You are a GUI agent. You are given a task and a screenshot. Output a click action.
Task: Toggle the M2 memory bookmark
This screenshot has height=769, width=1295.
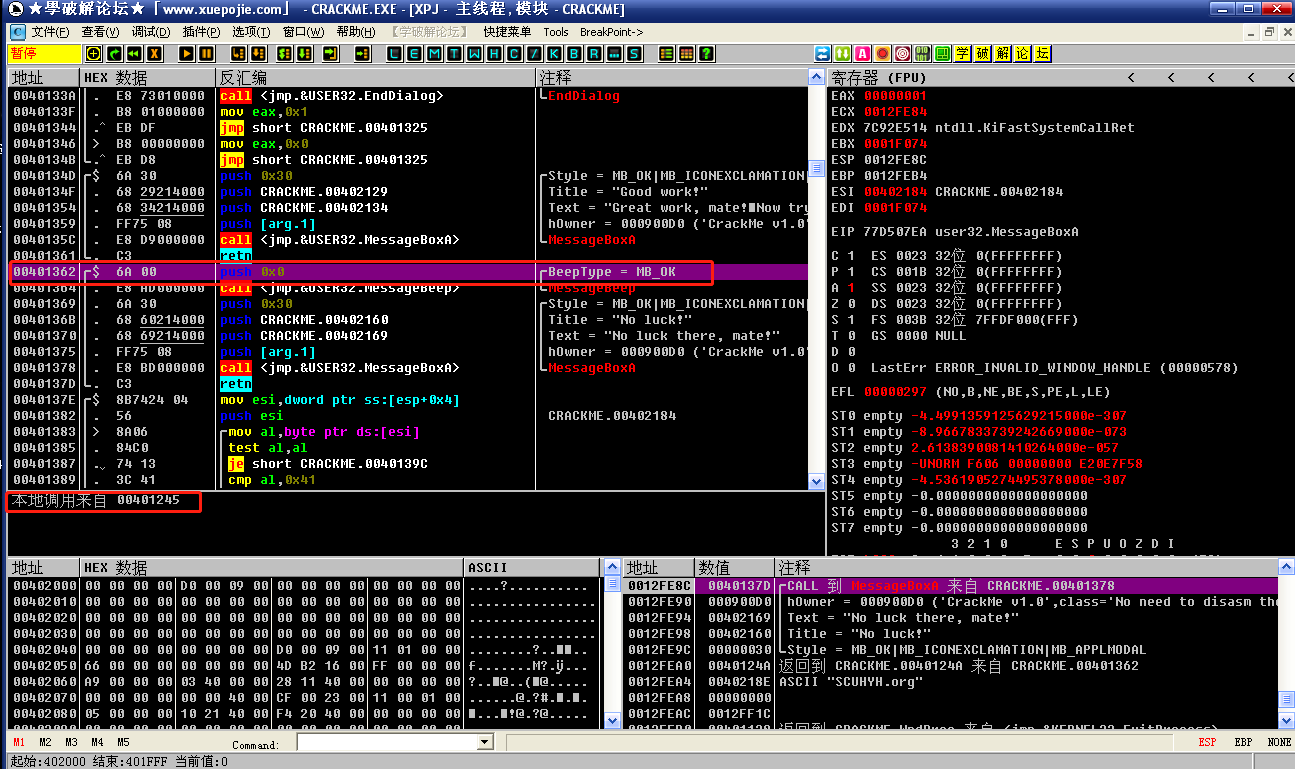coord(46,742)
